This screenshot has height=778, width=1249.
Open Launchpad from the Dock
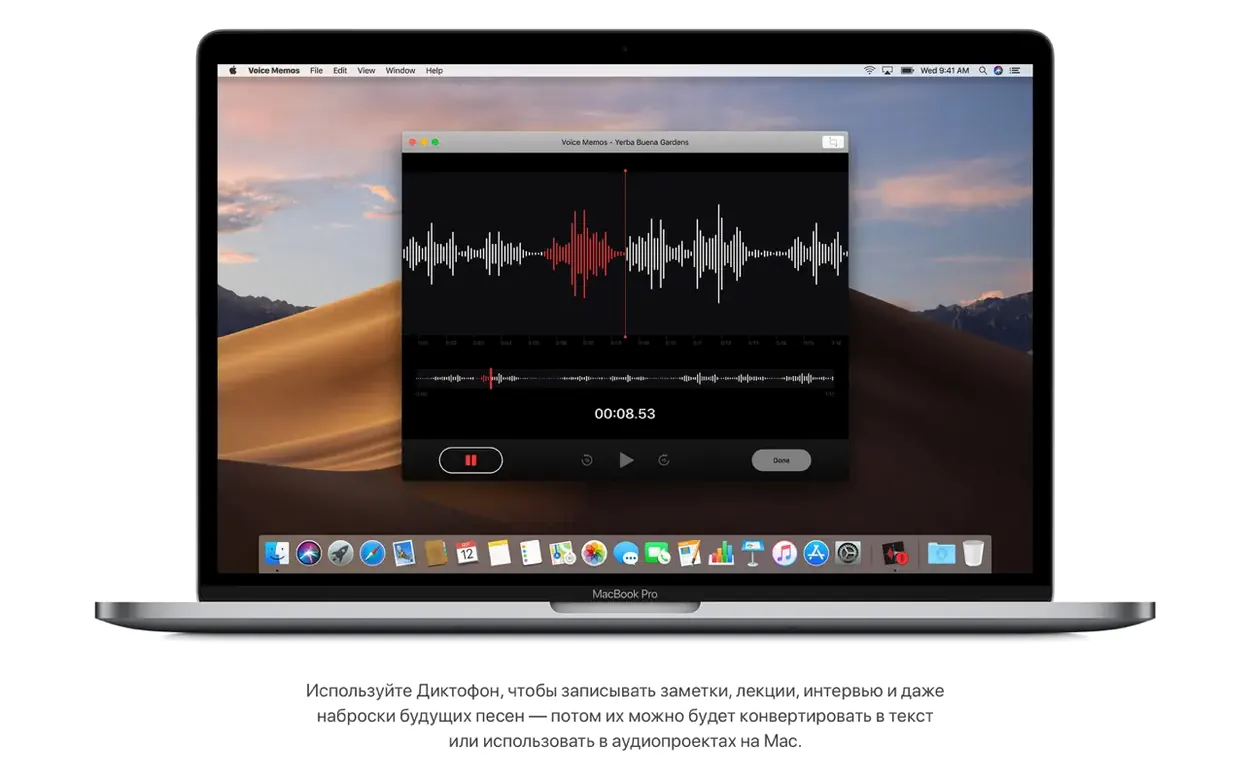point(341,553)
